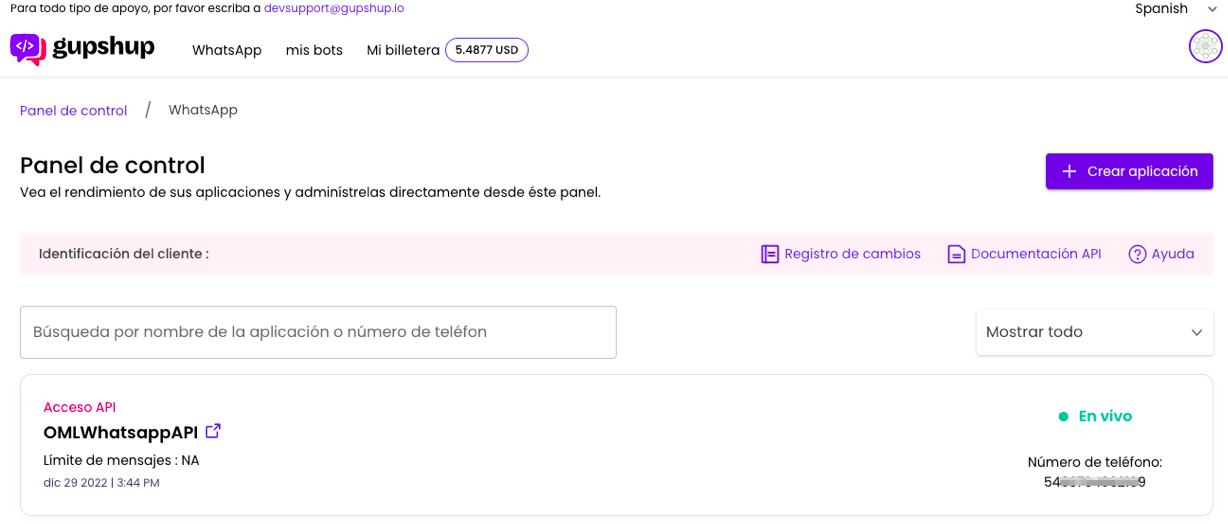Image resolution: width=1228 pixels, height=524 pixels.
Task: Click the Registro de cambios icon
Action: pos(769,254)
